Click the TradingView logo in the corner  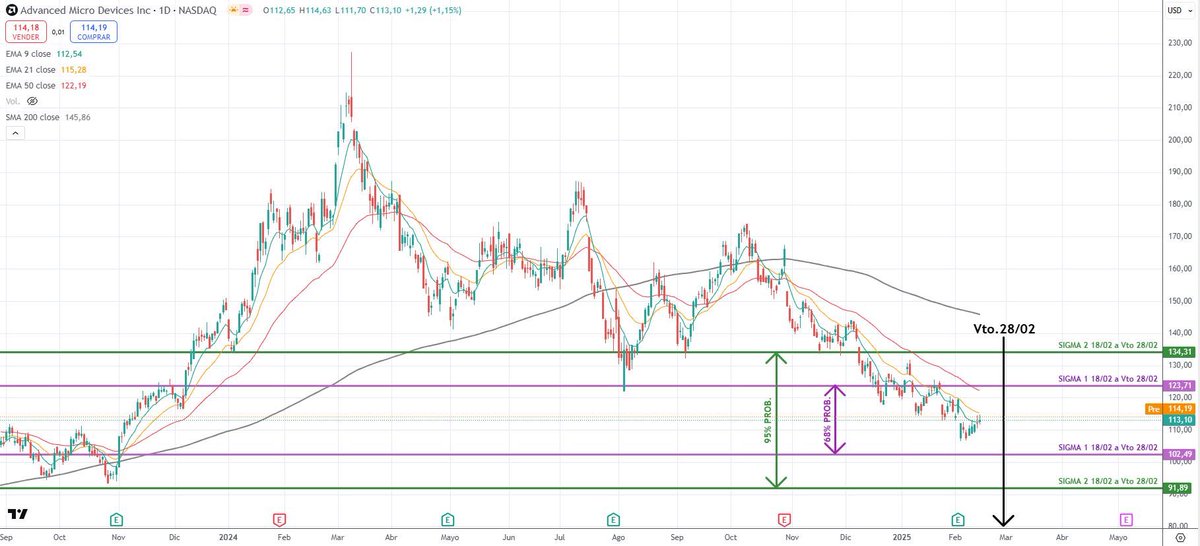click(17, 514)
